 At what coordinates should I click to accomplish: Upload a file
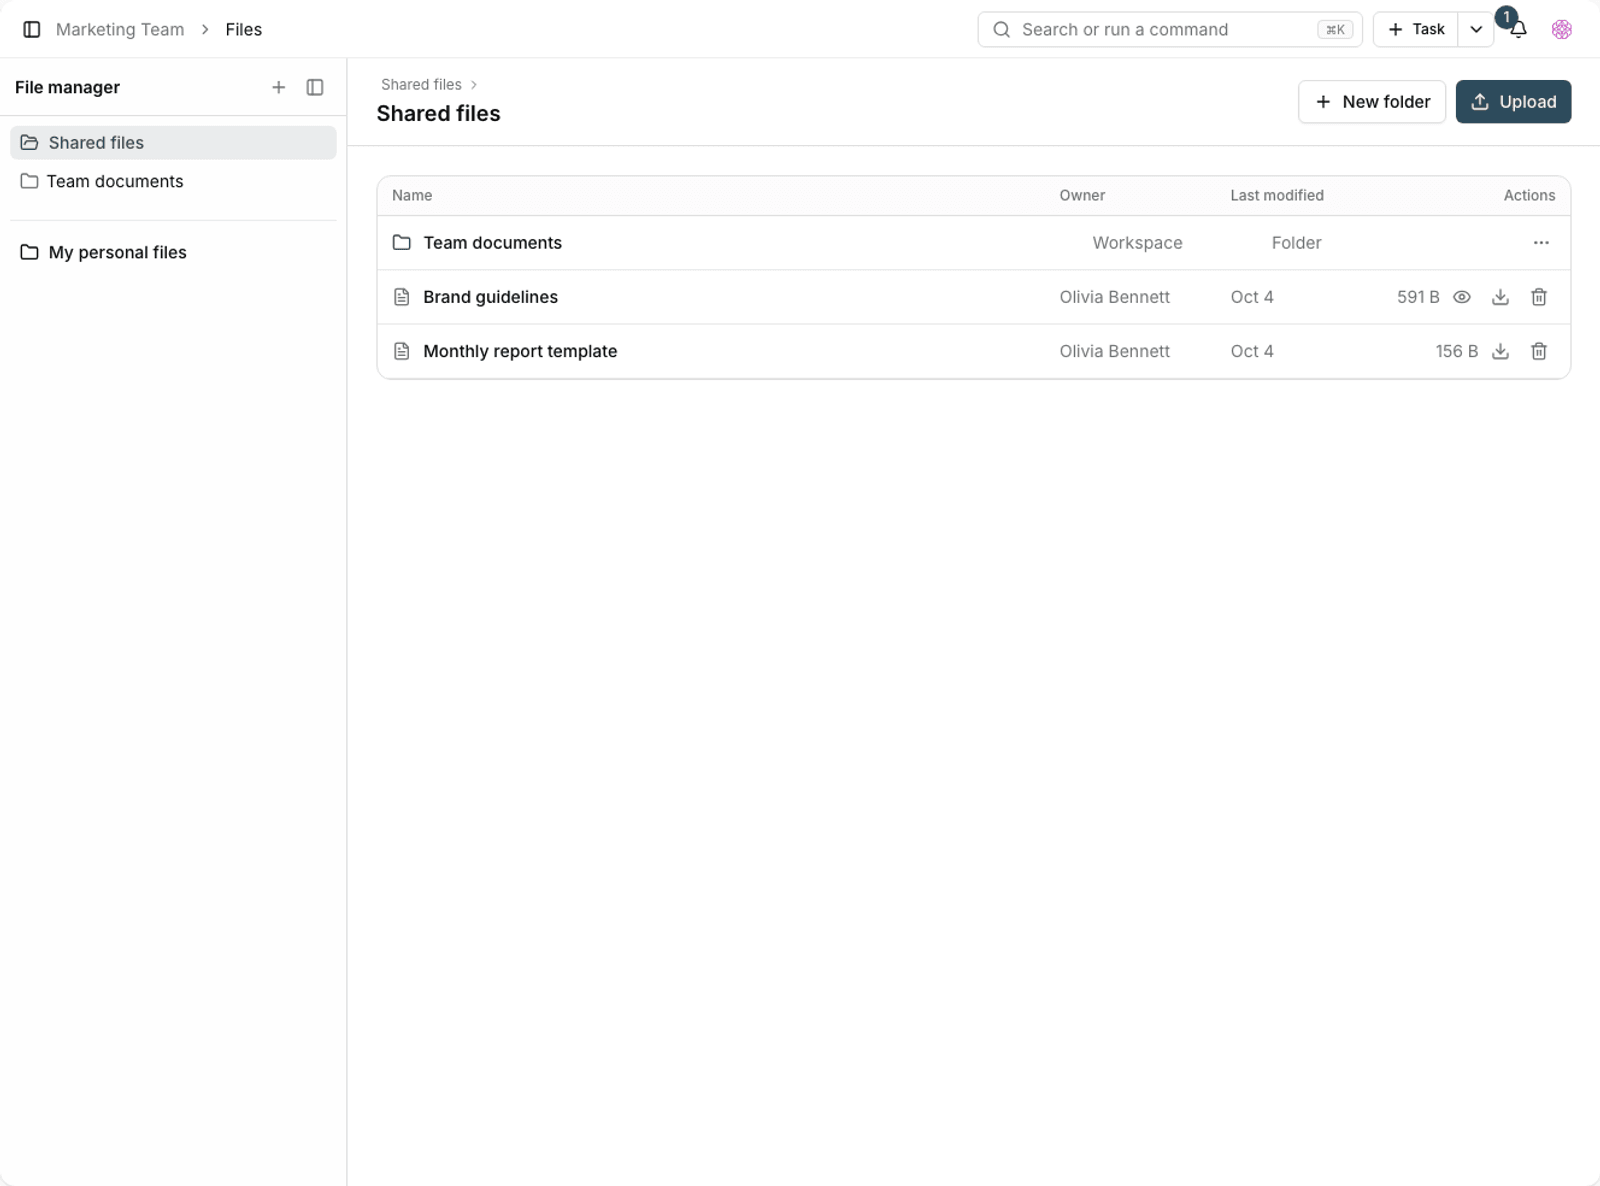pyautogui.click(x=1513, y=102)
